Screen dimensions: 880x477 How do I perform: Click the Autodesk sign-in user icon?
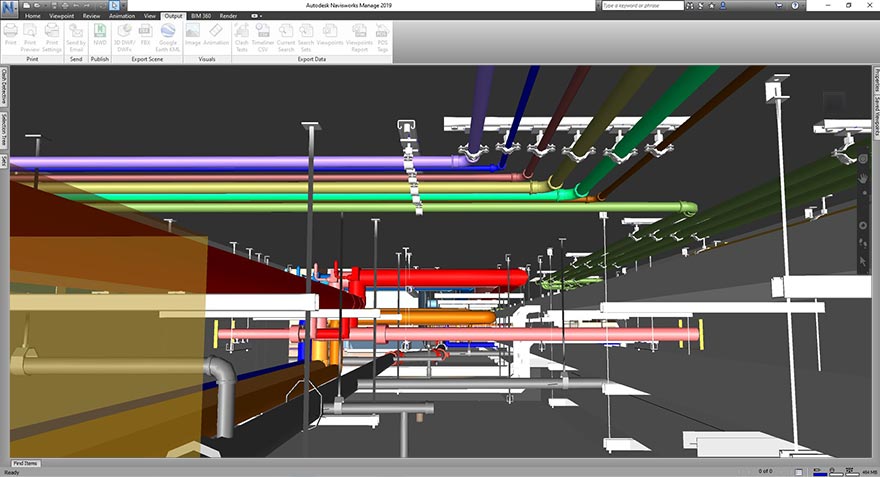(x=723, y=5)
